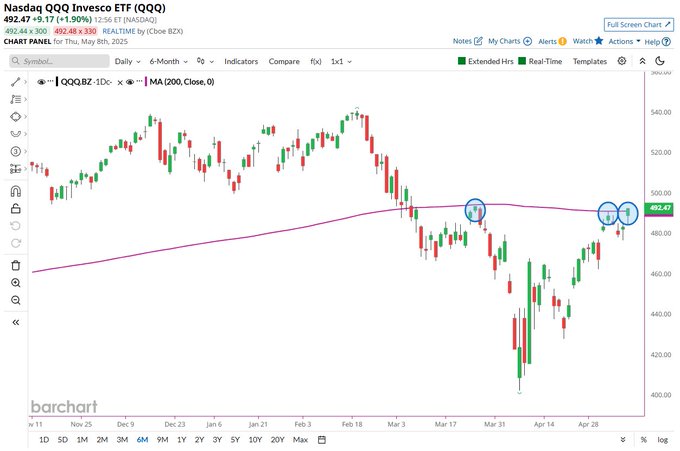Zoom in on the chart

pos(15,283)
